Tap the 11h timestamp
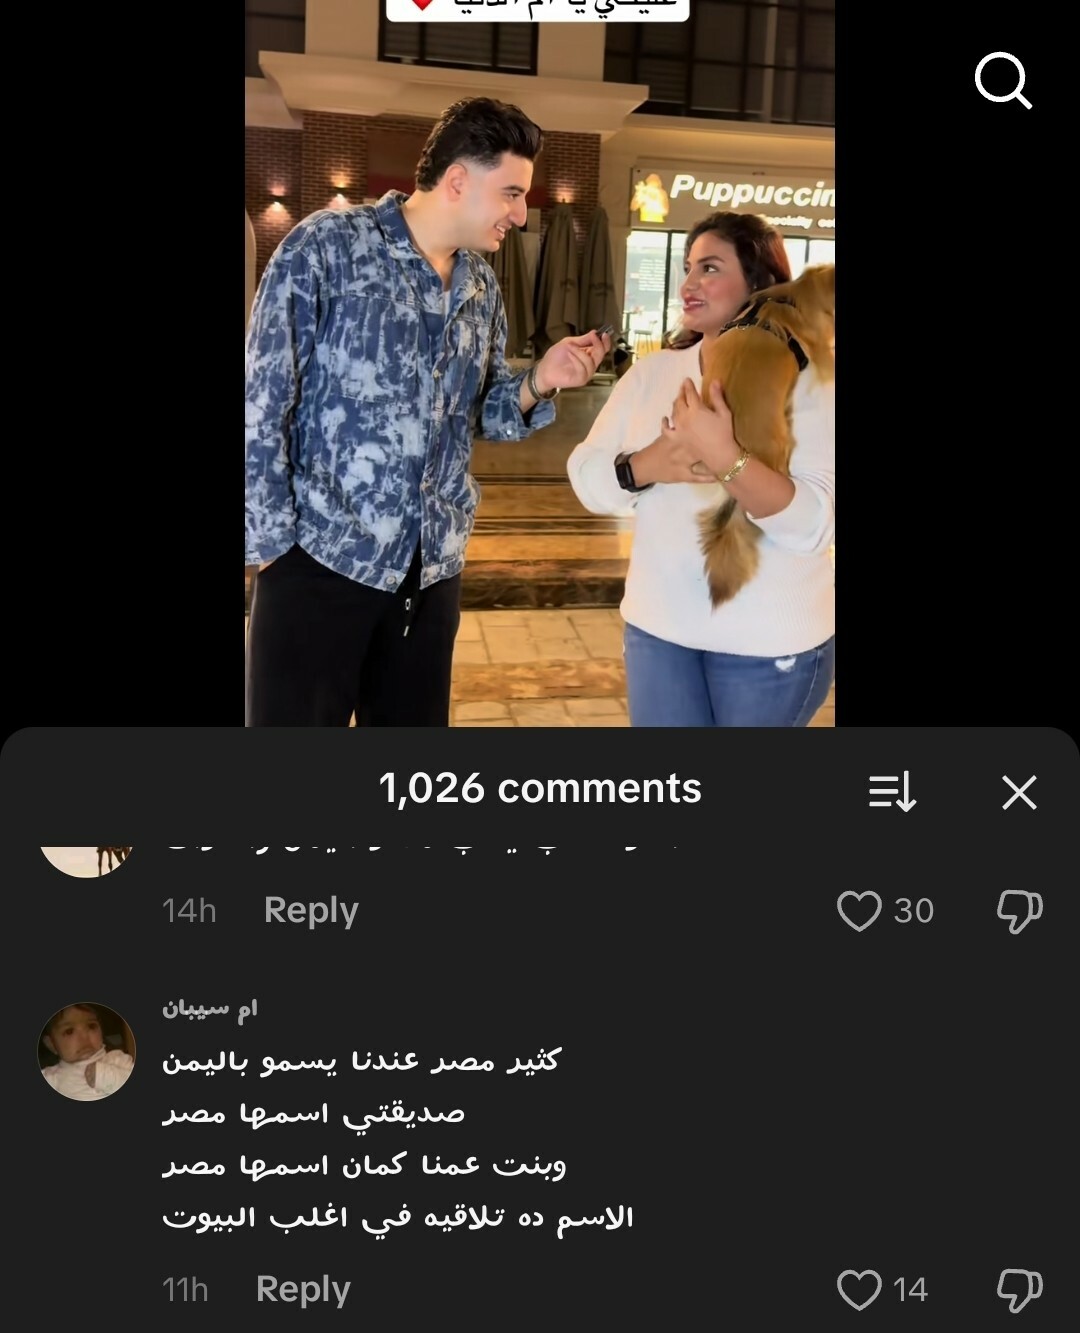 tap(185, 1290)
